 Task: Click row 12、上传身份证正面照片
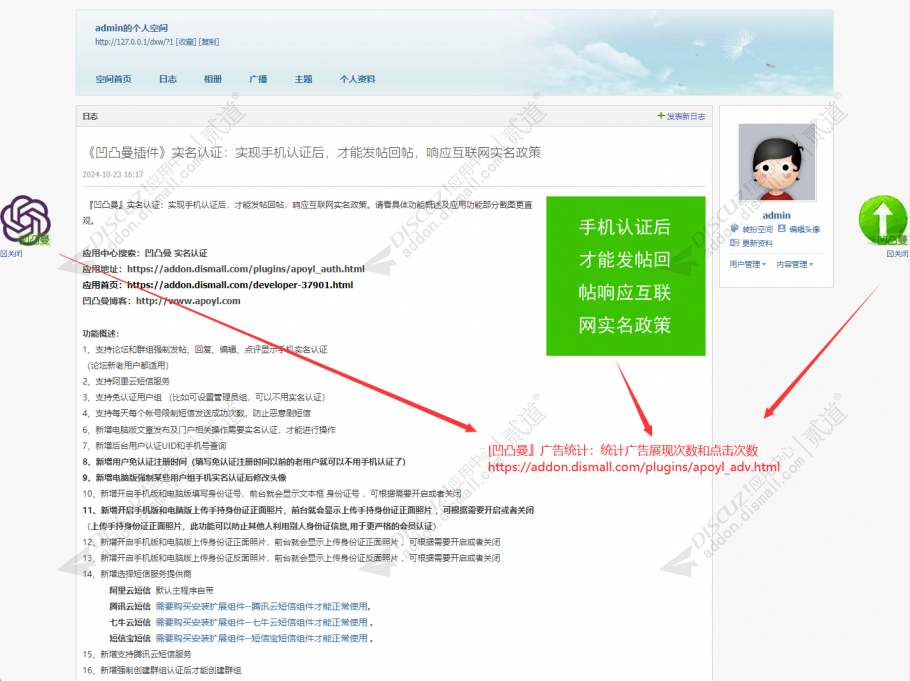click(291, 542)
